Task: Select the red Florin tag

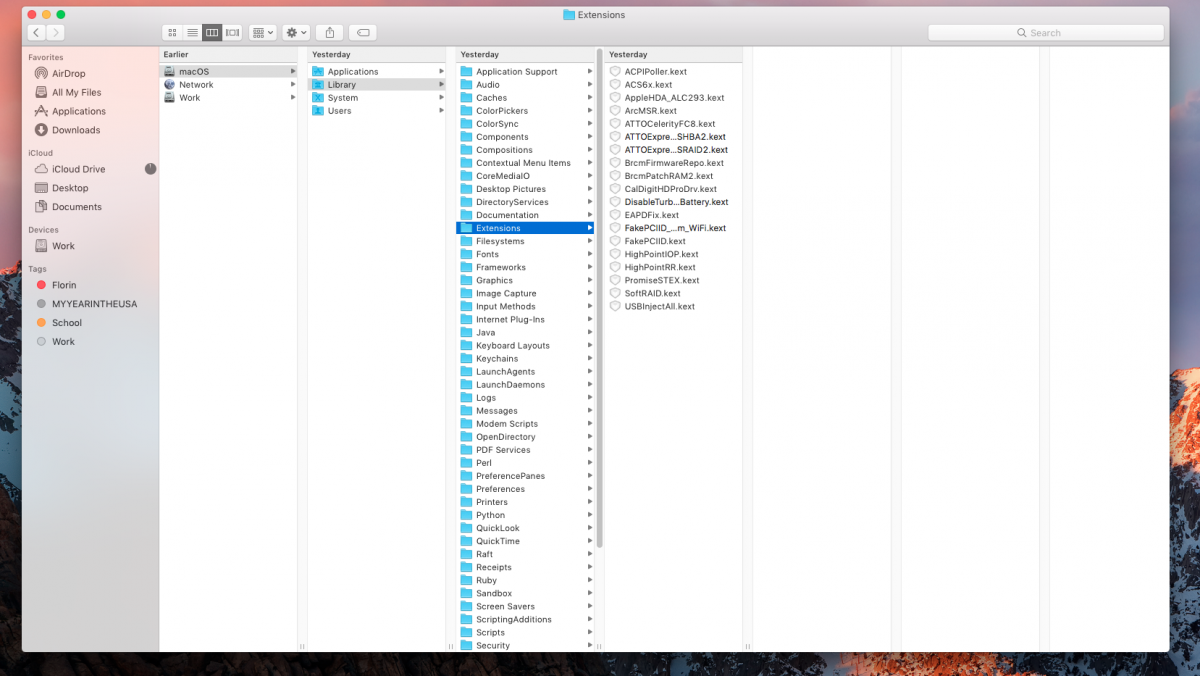Action: (63, 285)
